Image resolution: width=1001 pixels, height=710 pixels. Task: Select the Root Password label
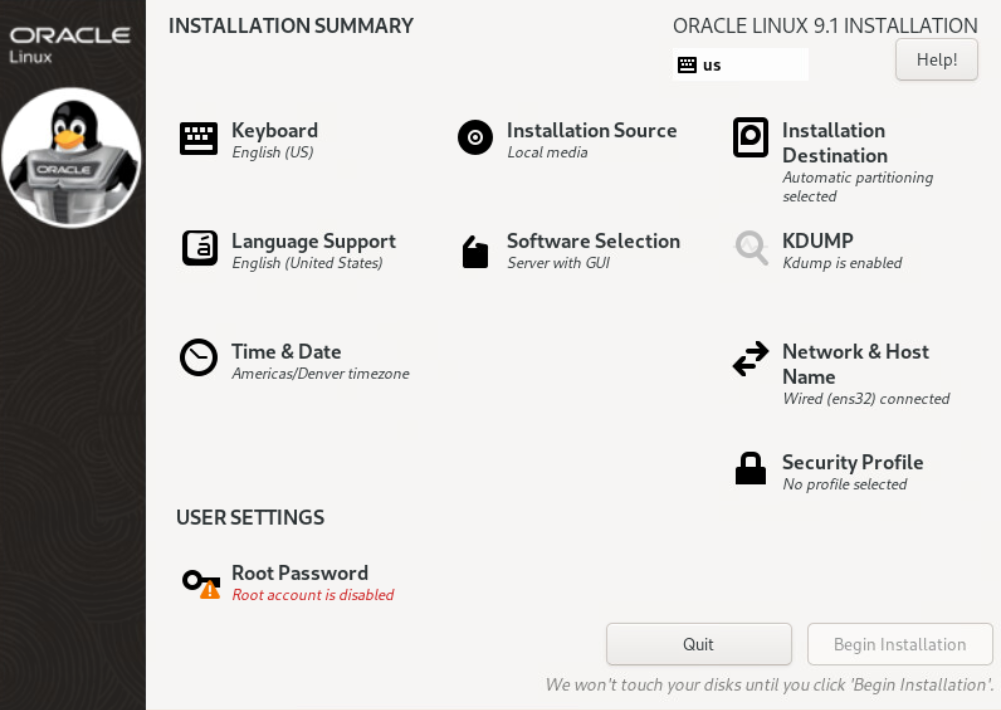click(300, 573)
